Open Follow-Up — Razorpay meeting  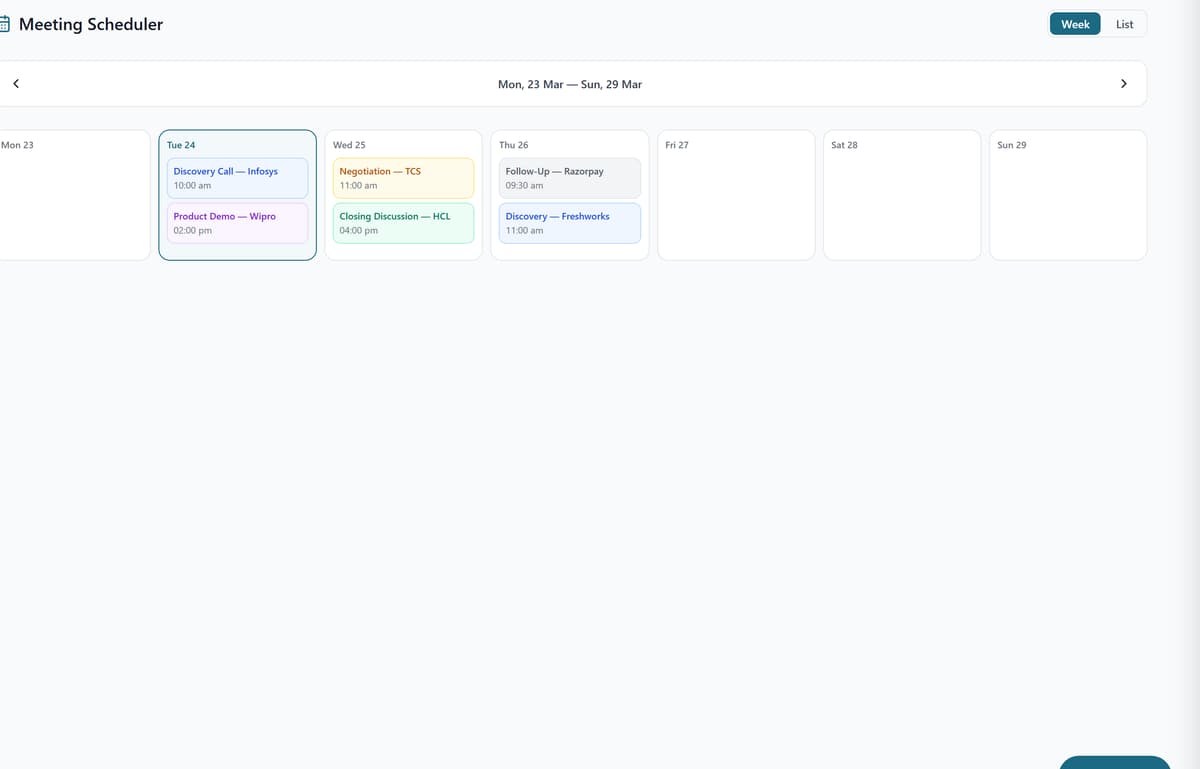tap(570, 178)
